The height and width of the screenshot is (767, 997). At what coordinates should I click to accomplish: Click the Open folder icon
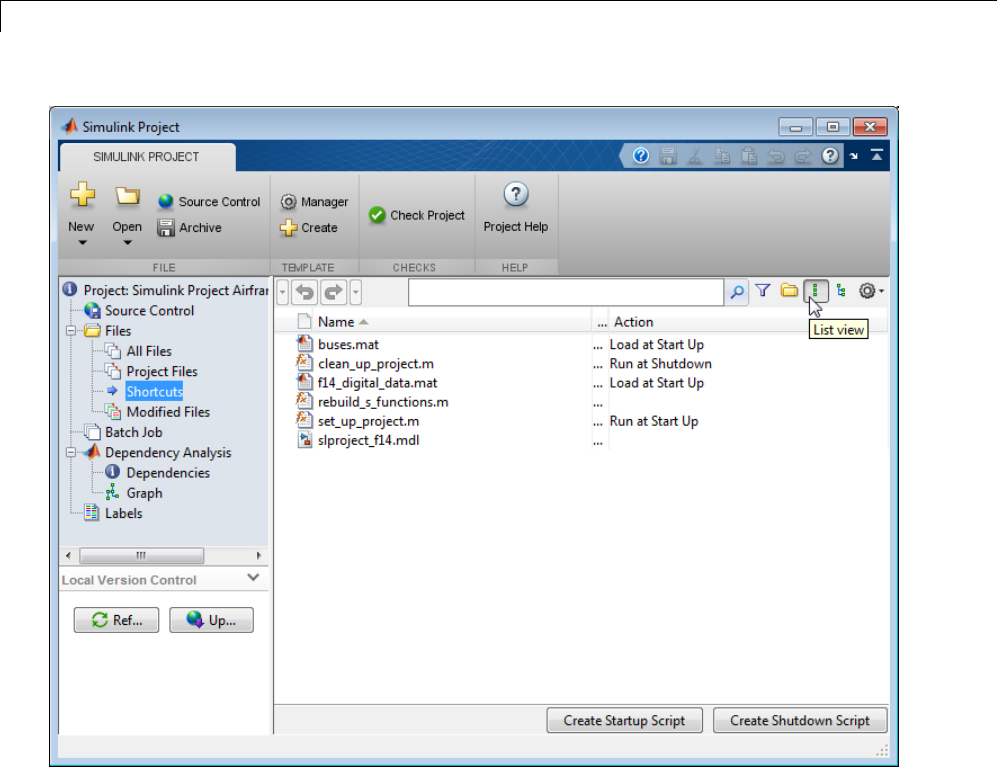(127, 196)
